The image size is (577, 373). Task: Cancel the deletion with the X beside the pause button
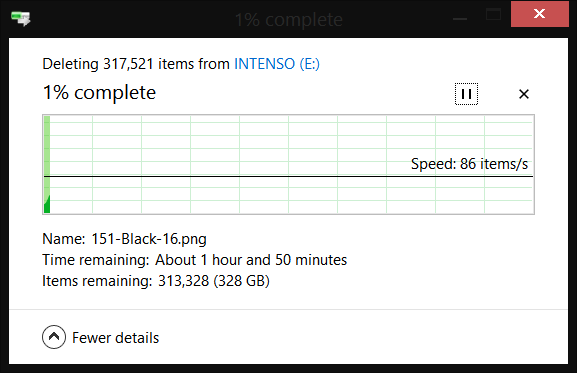coord(524,94)
